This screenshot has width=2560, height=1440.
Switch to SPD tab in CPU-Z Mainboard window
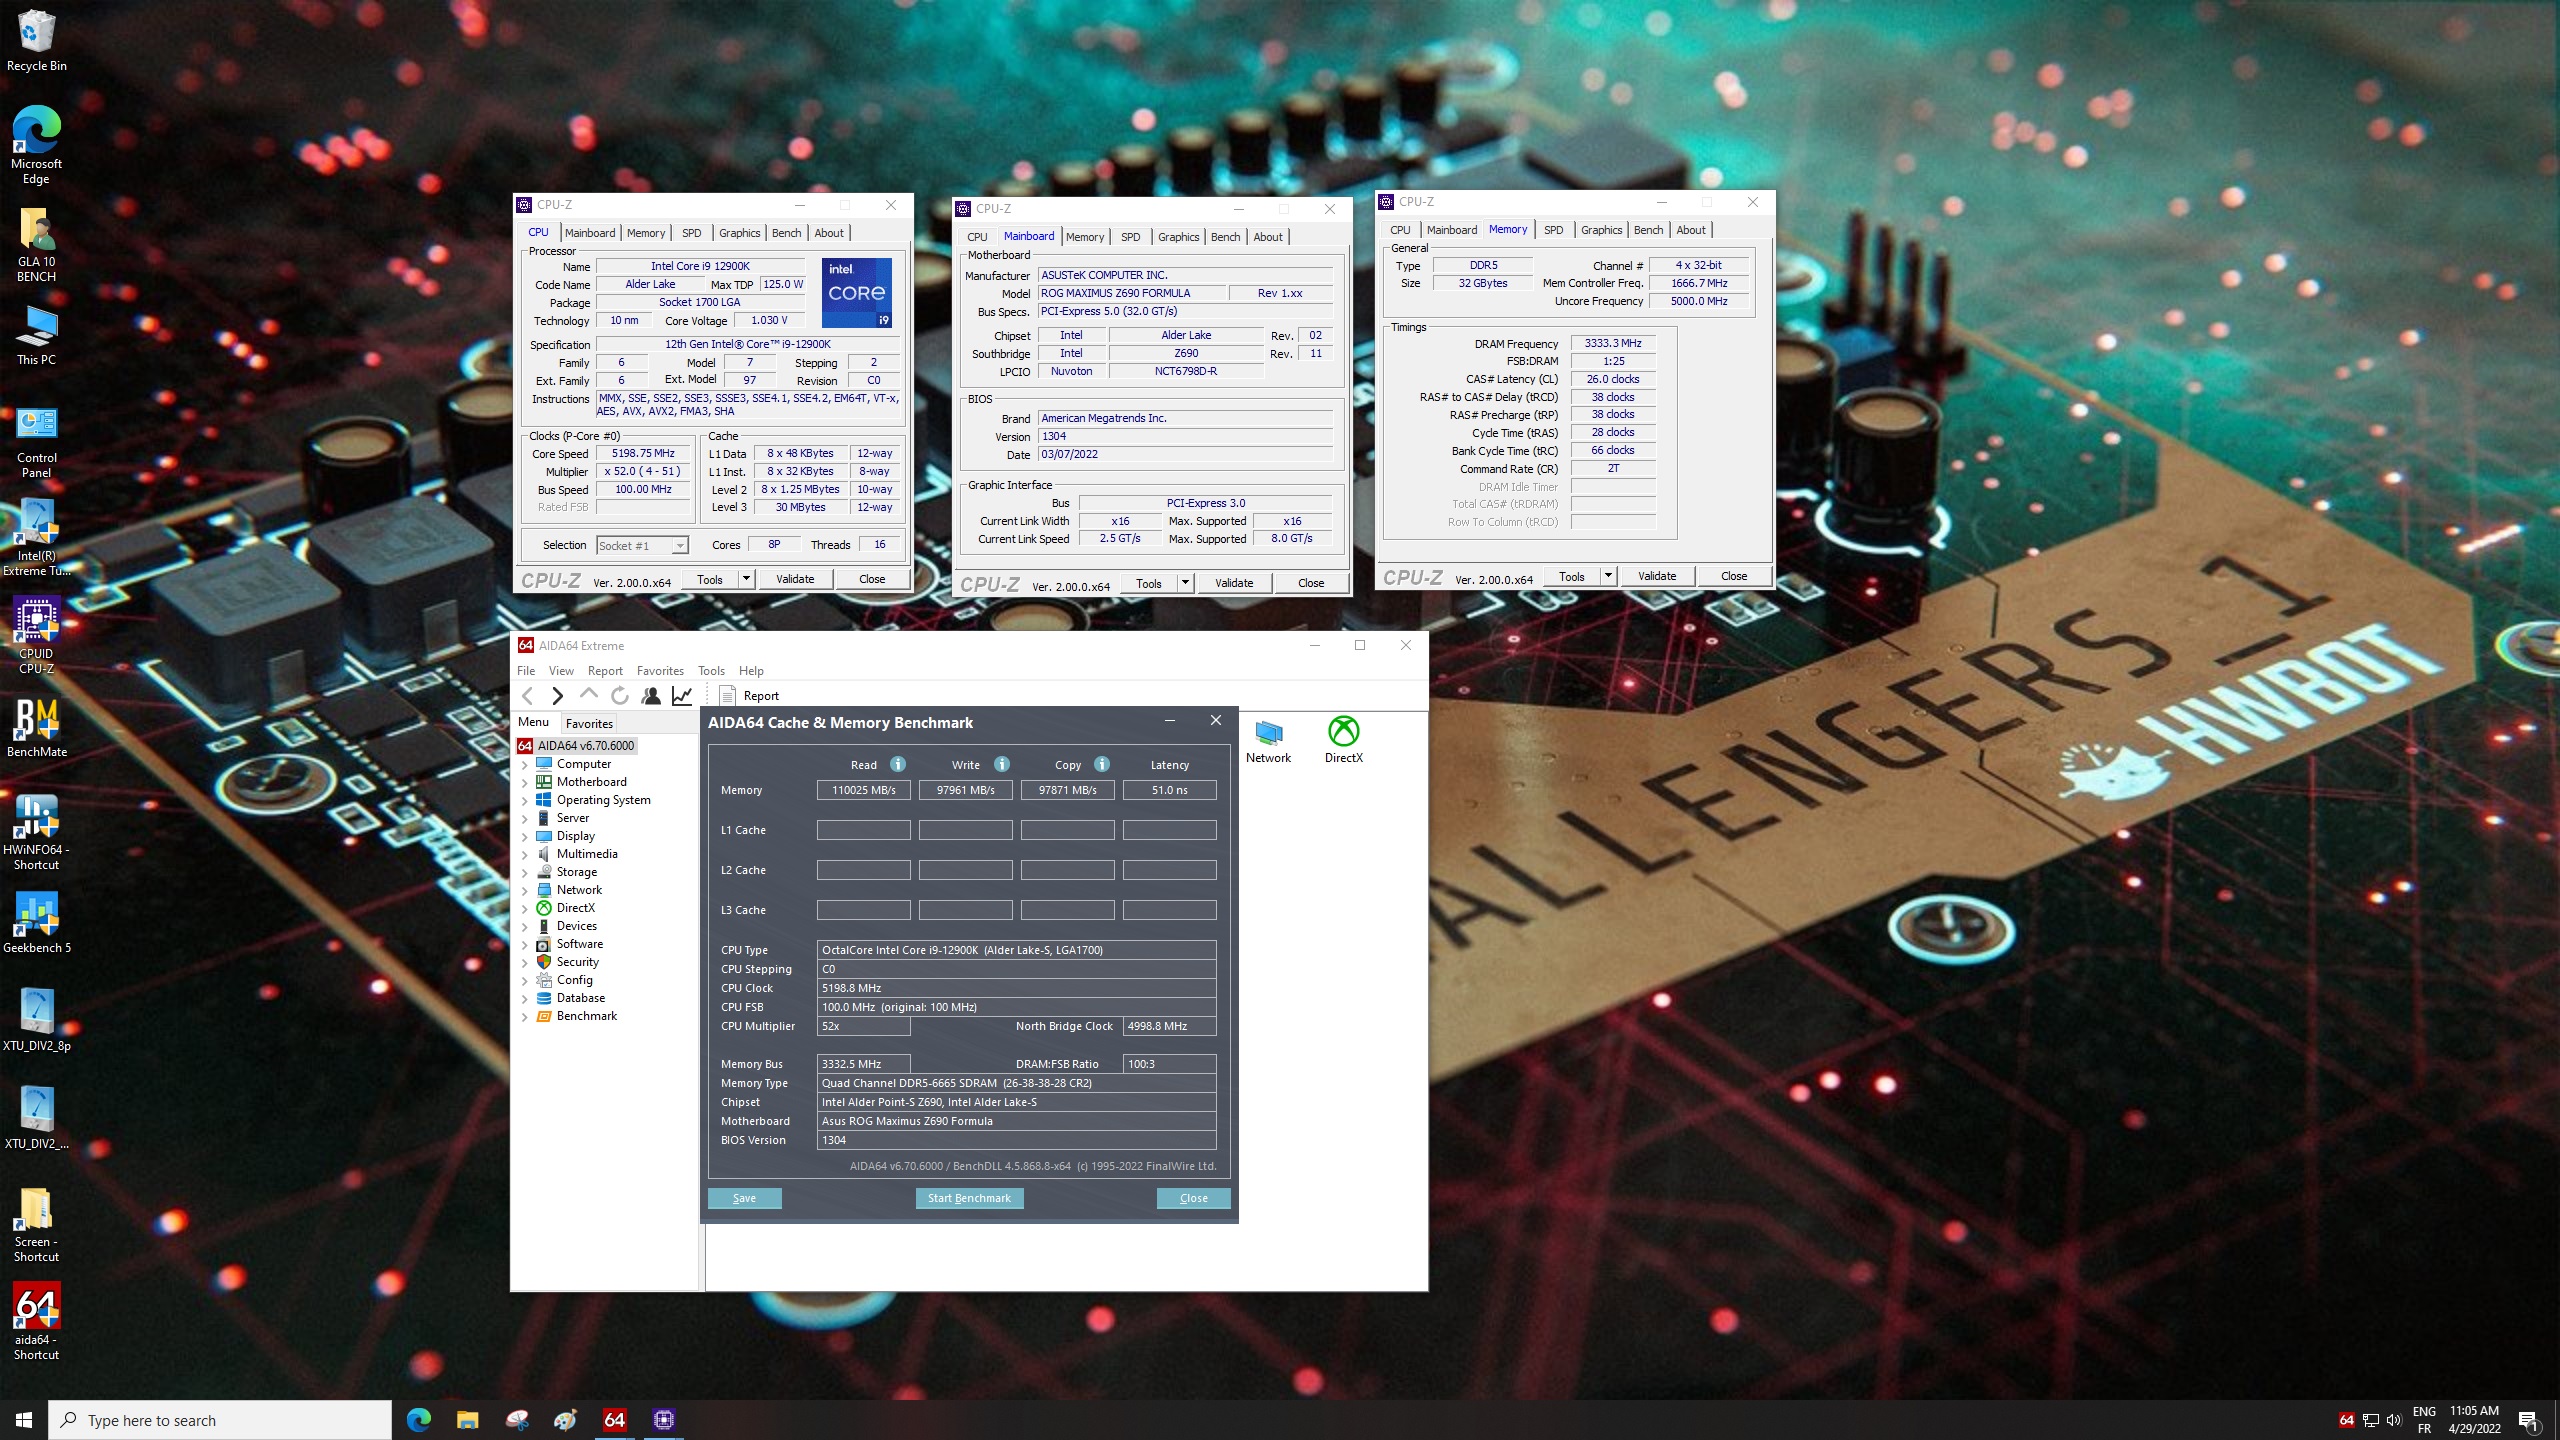tap(1130, 237)
